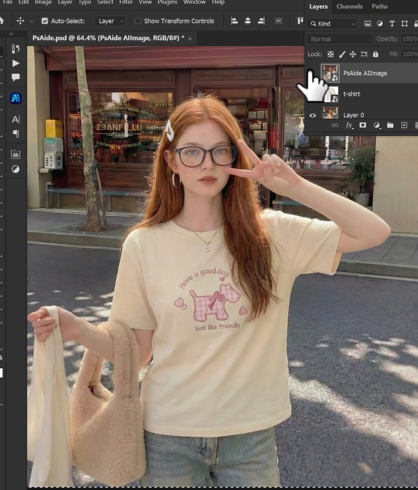Switch to the Paths tab

pos(379,6)
